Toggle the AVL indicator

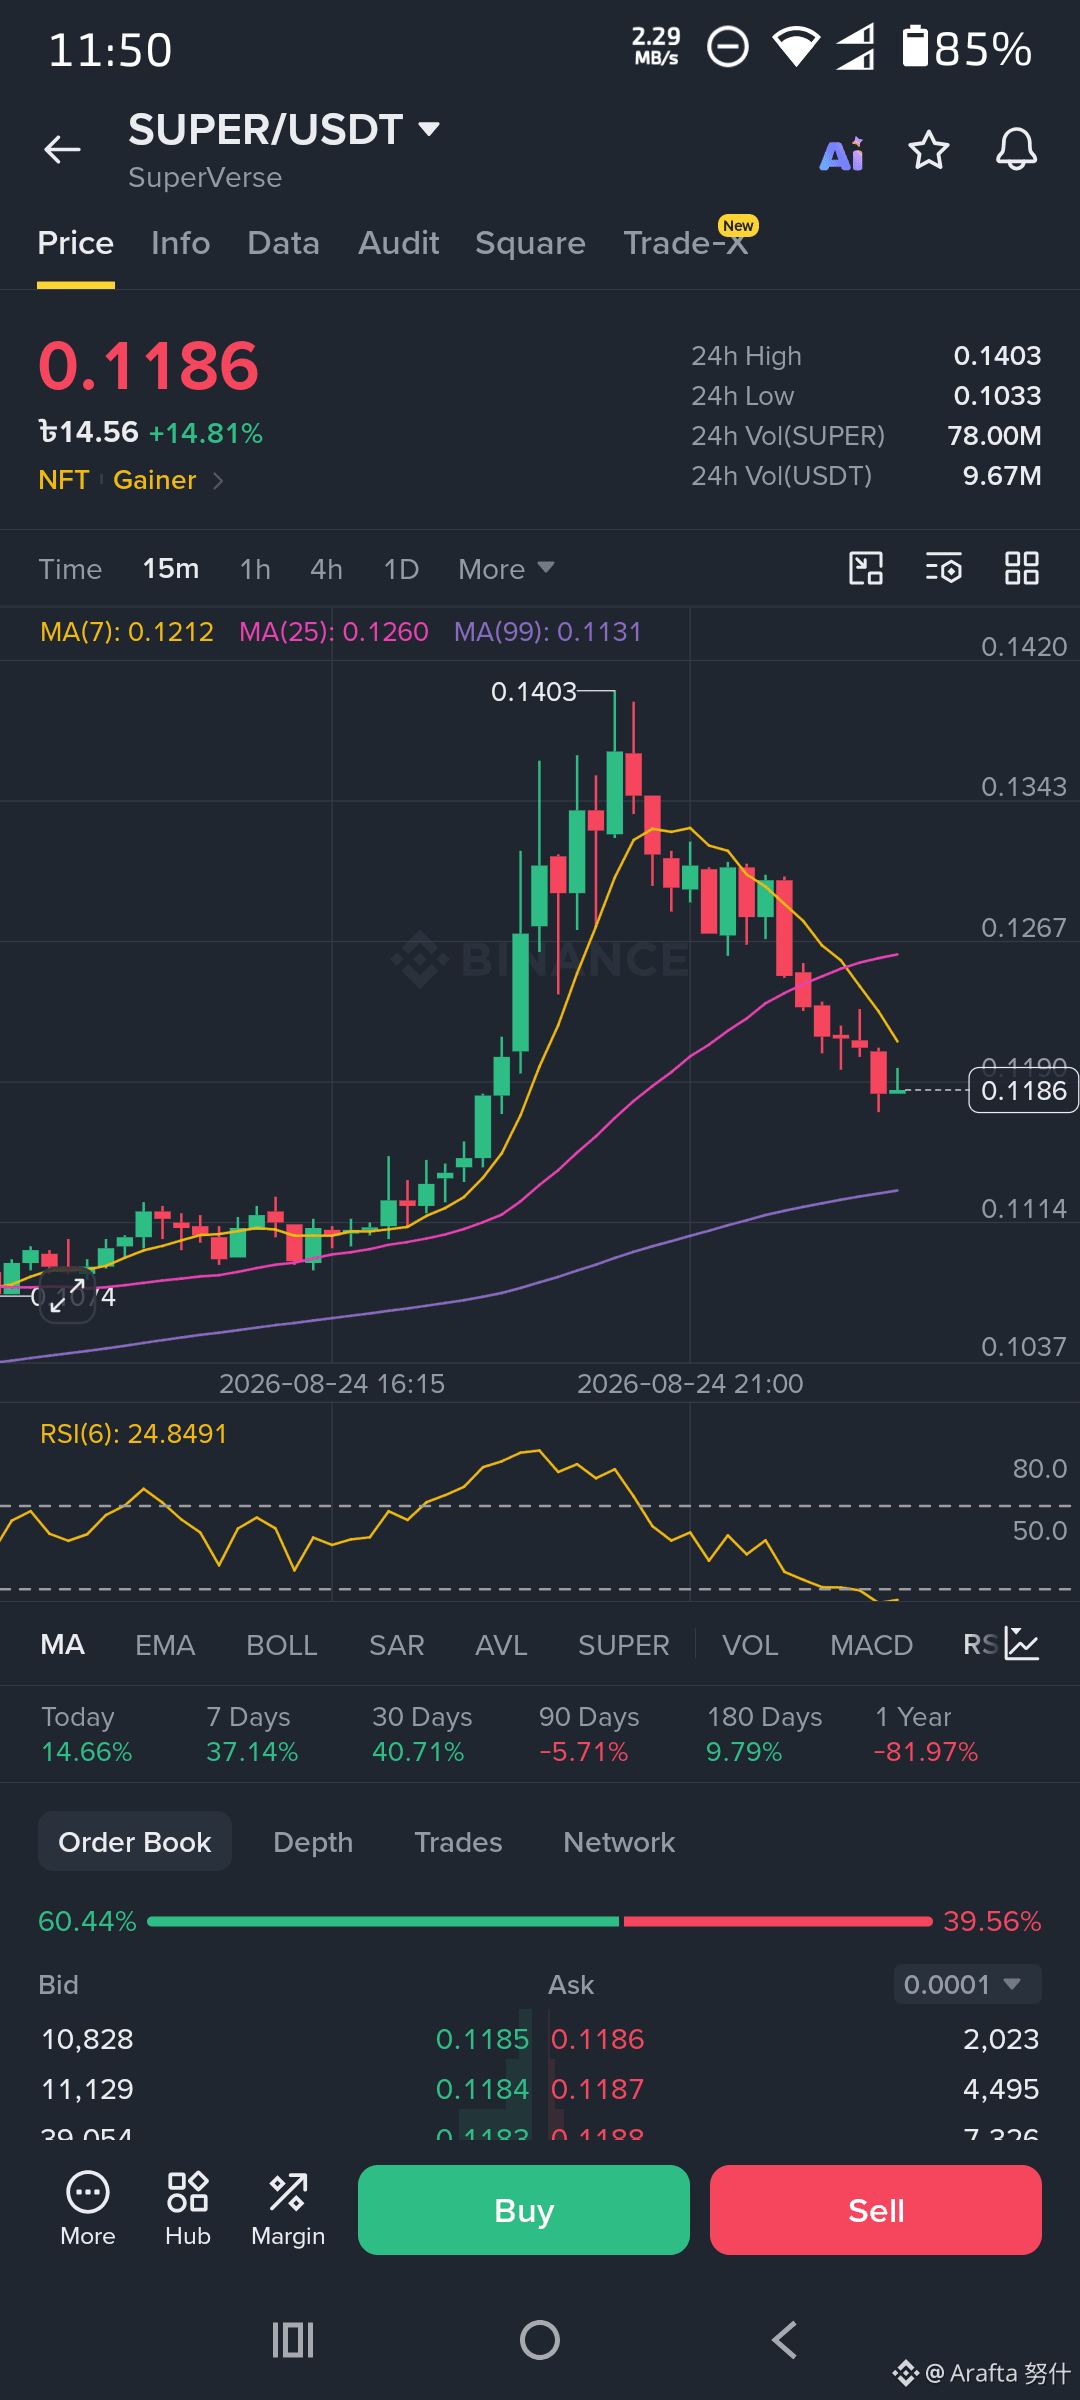click(x=501, y=1645)
